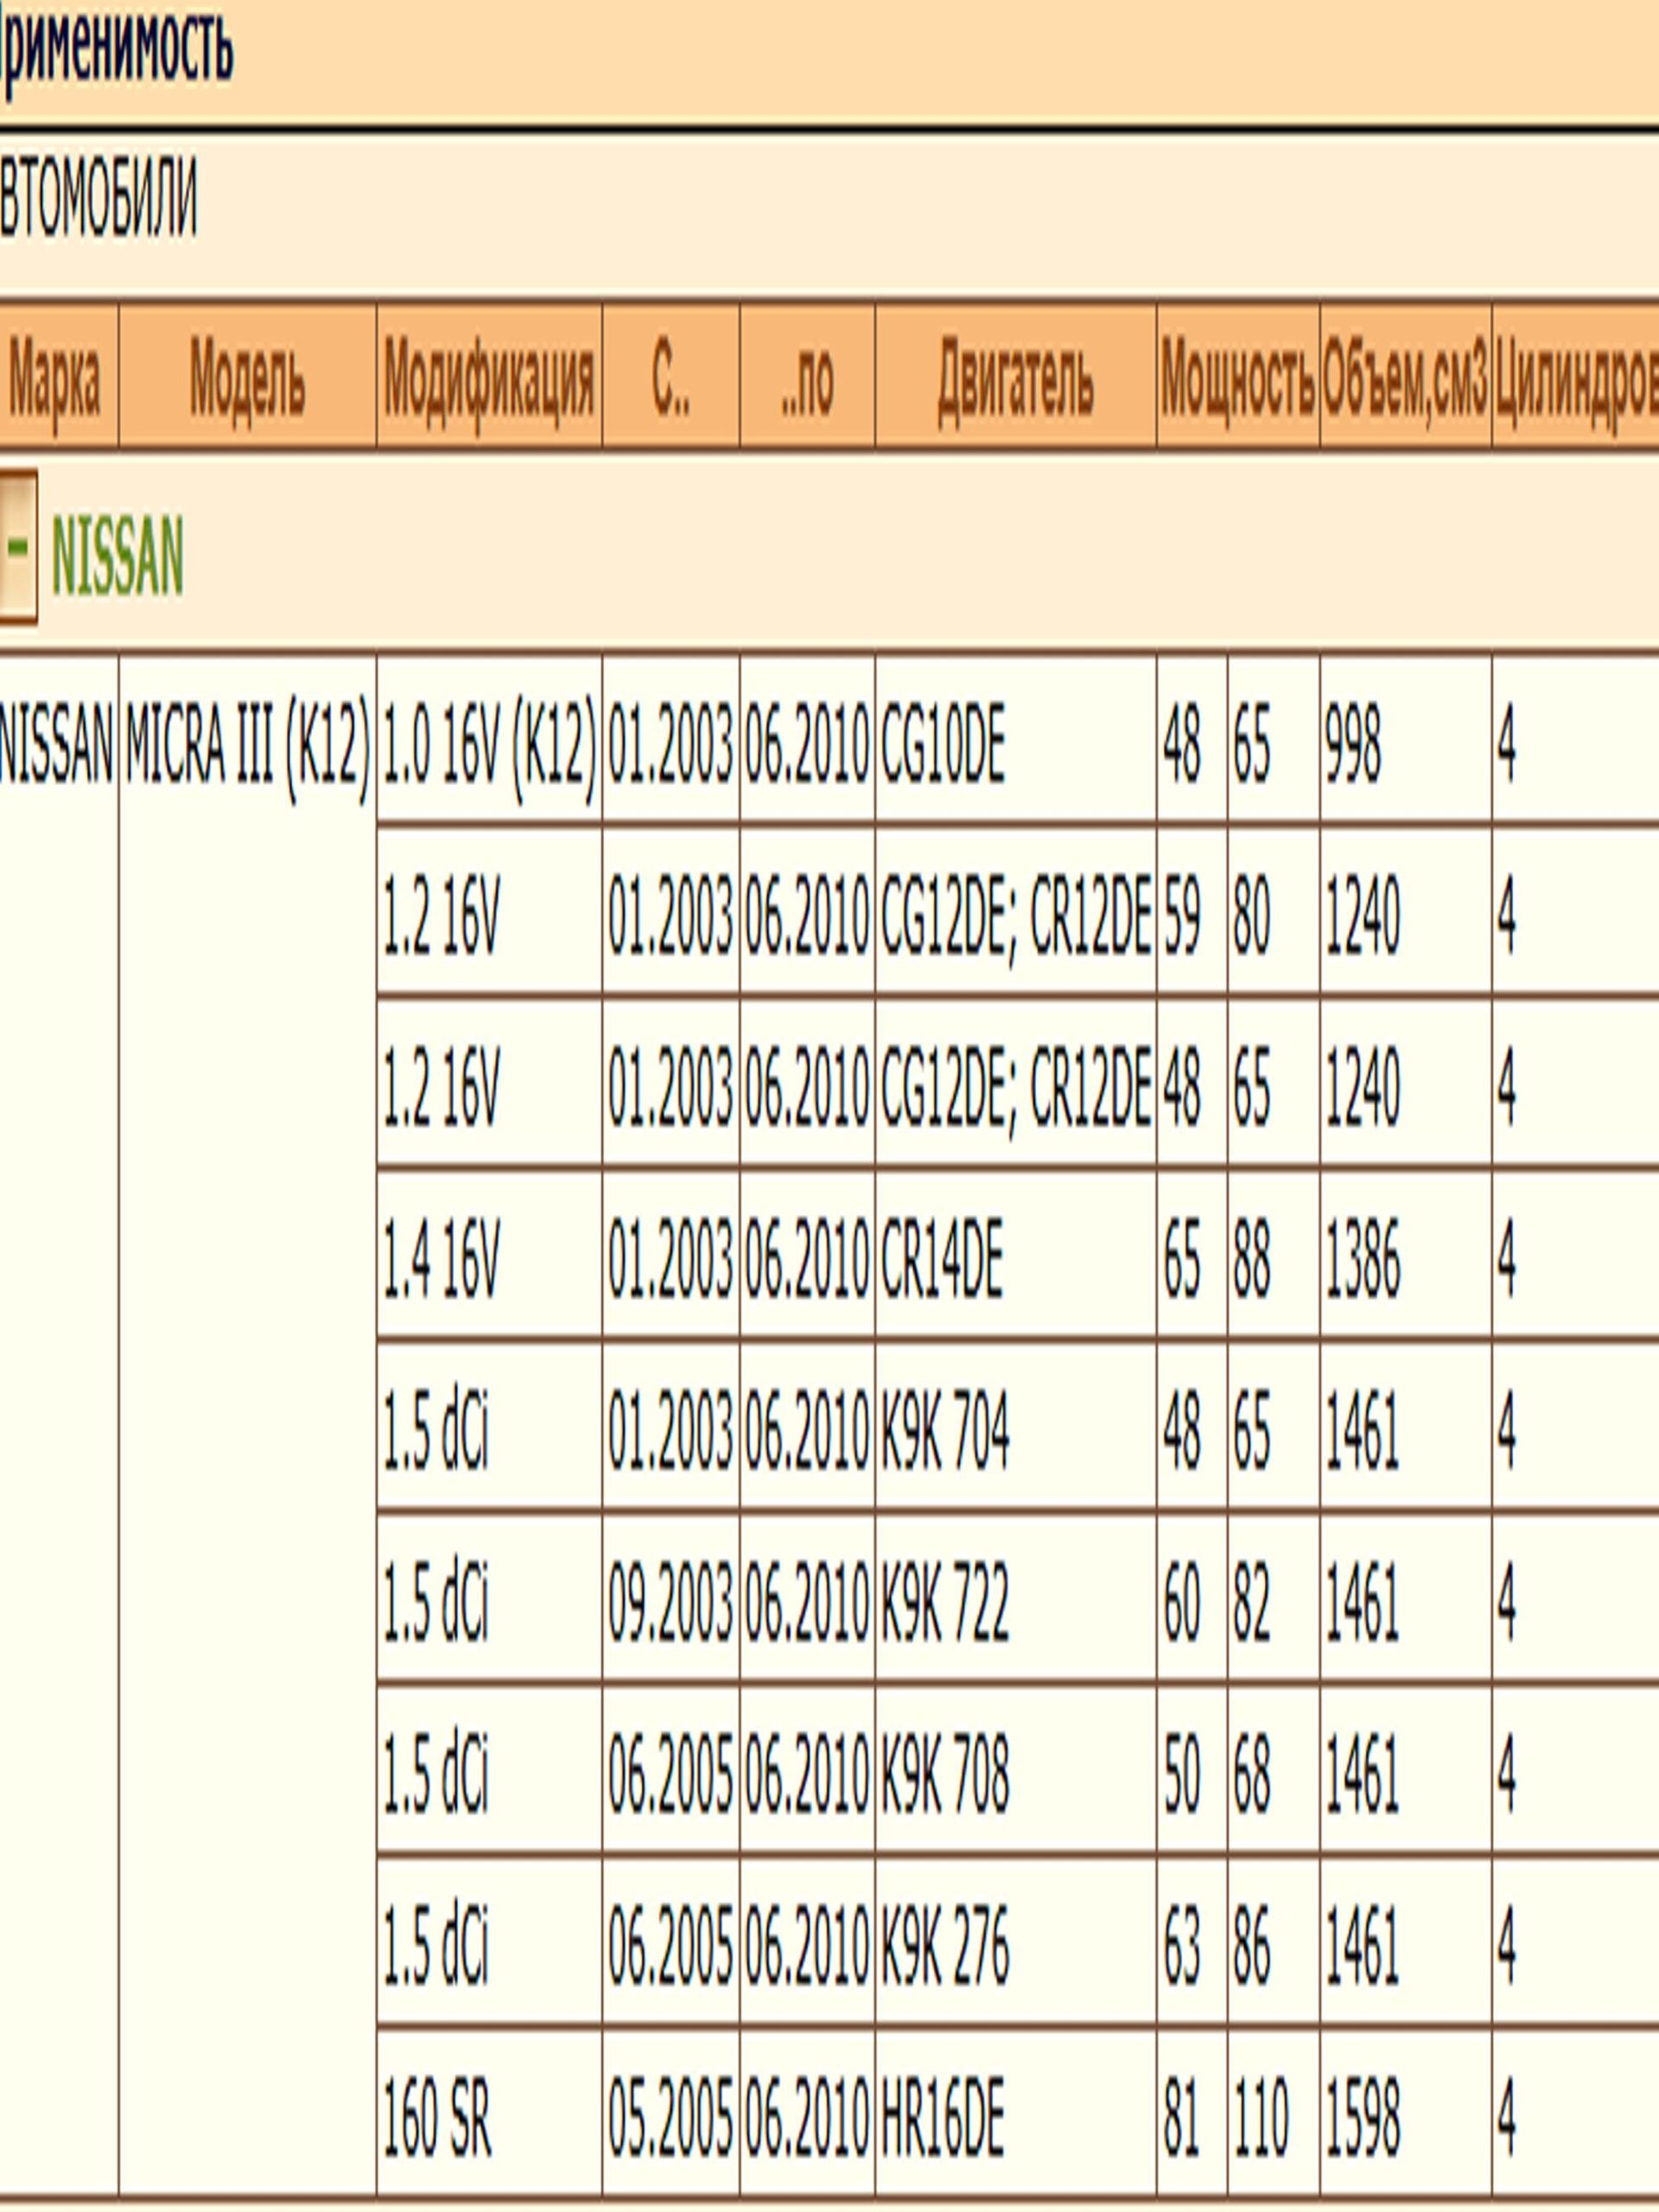Click engine code K9K 276
1659x2212 pixels.
click(944, 1946)
